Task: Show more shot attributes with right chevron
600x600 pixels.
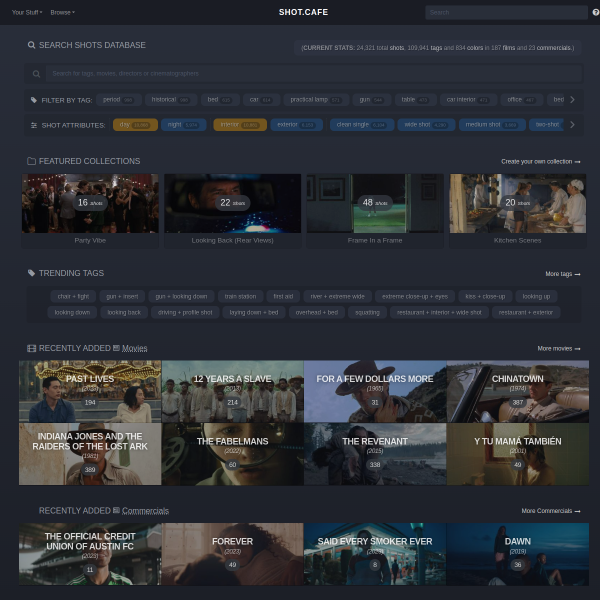Action: click(572, 125)
